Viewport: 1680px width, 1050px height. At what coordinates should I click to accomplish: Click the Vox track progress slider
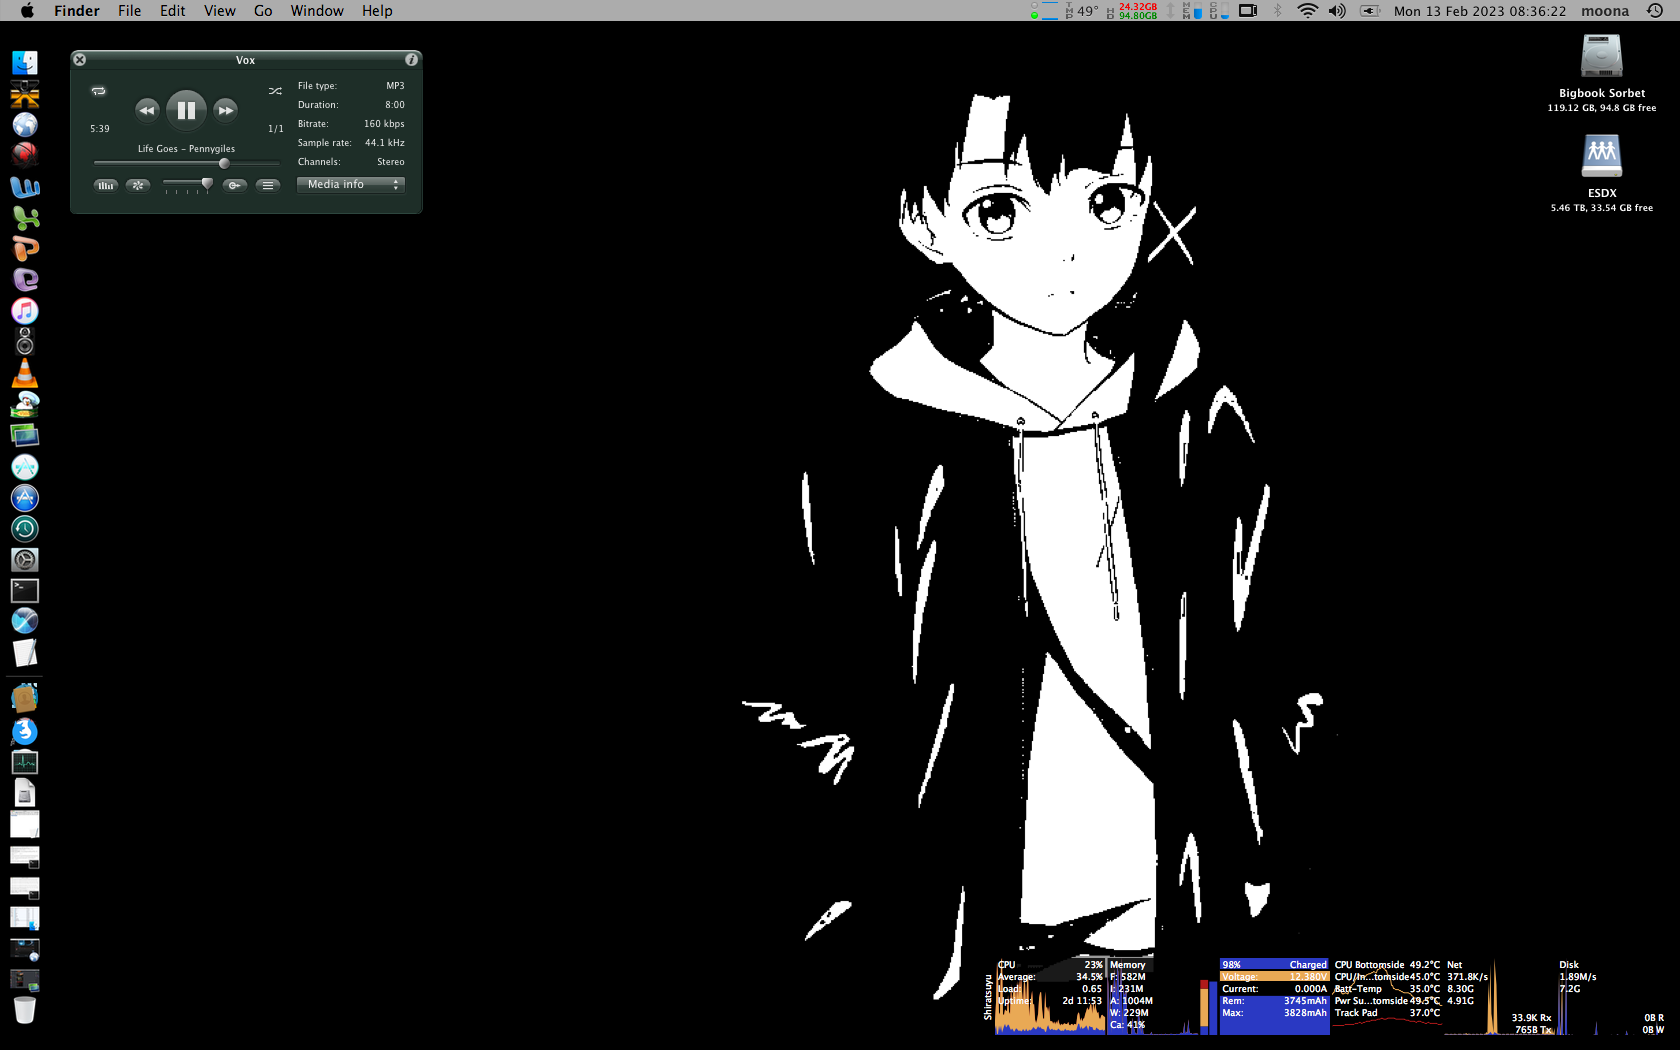[187, 163]
